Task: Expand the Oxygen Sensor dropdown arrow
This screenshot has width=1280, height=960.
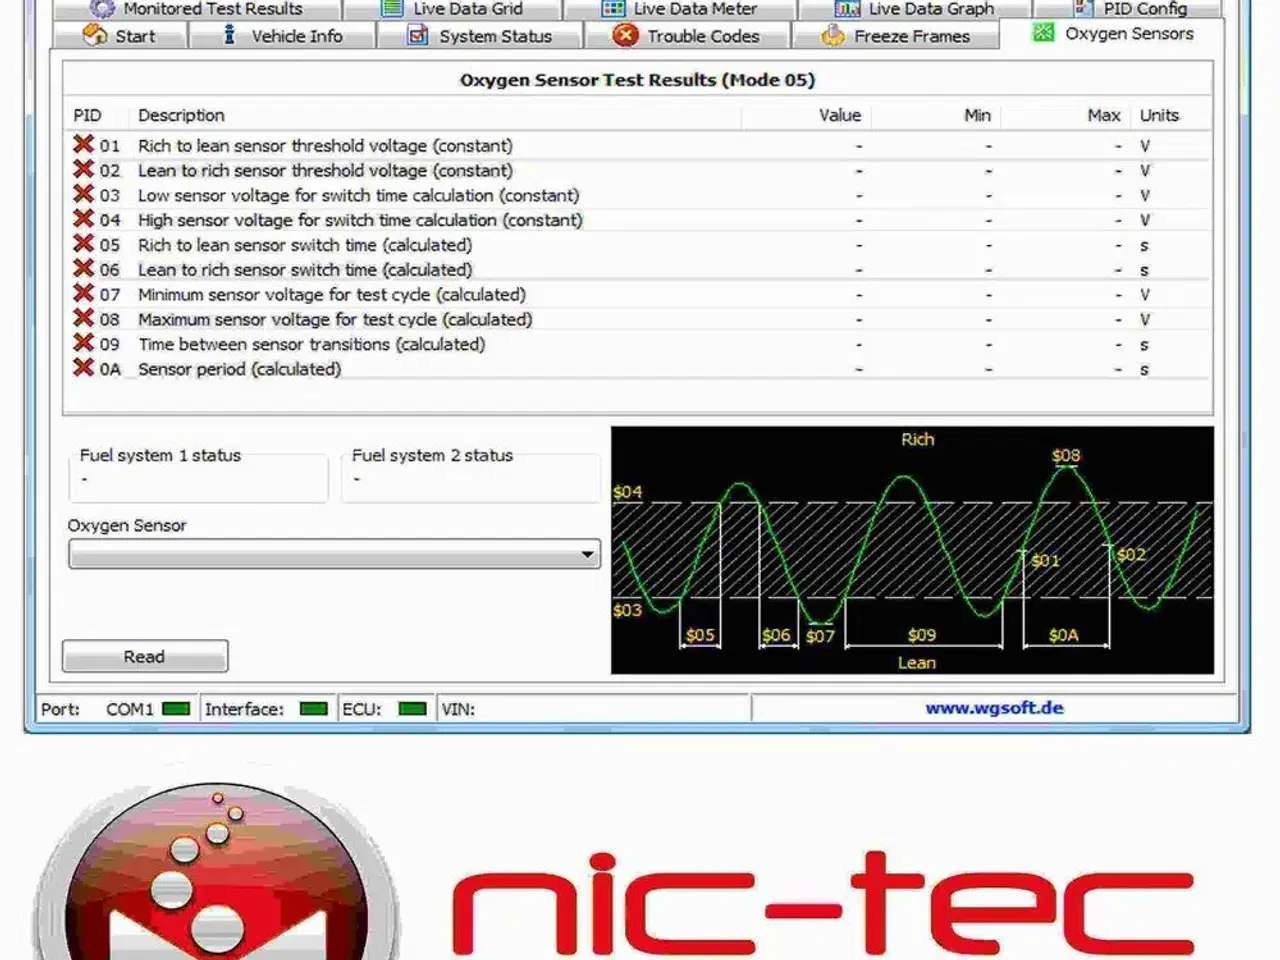Action: 588,554
